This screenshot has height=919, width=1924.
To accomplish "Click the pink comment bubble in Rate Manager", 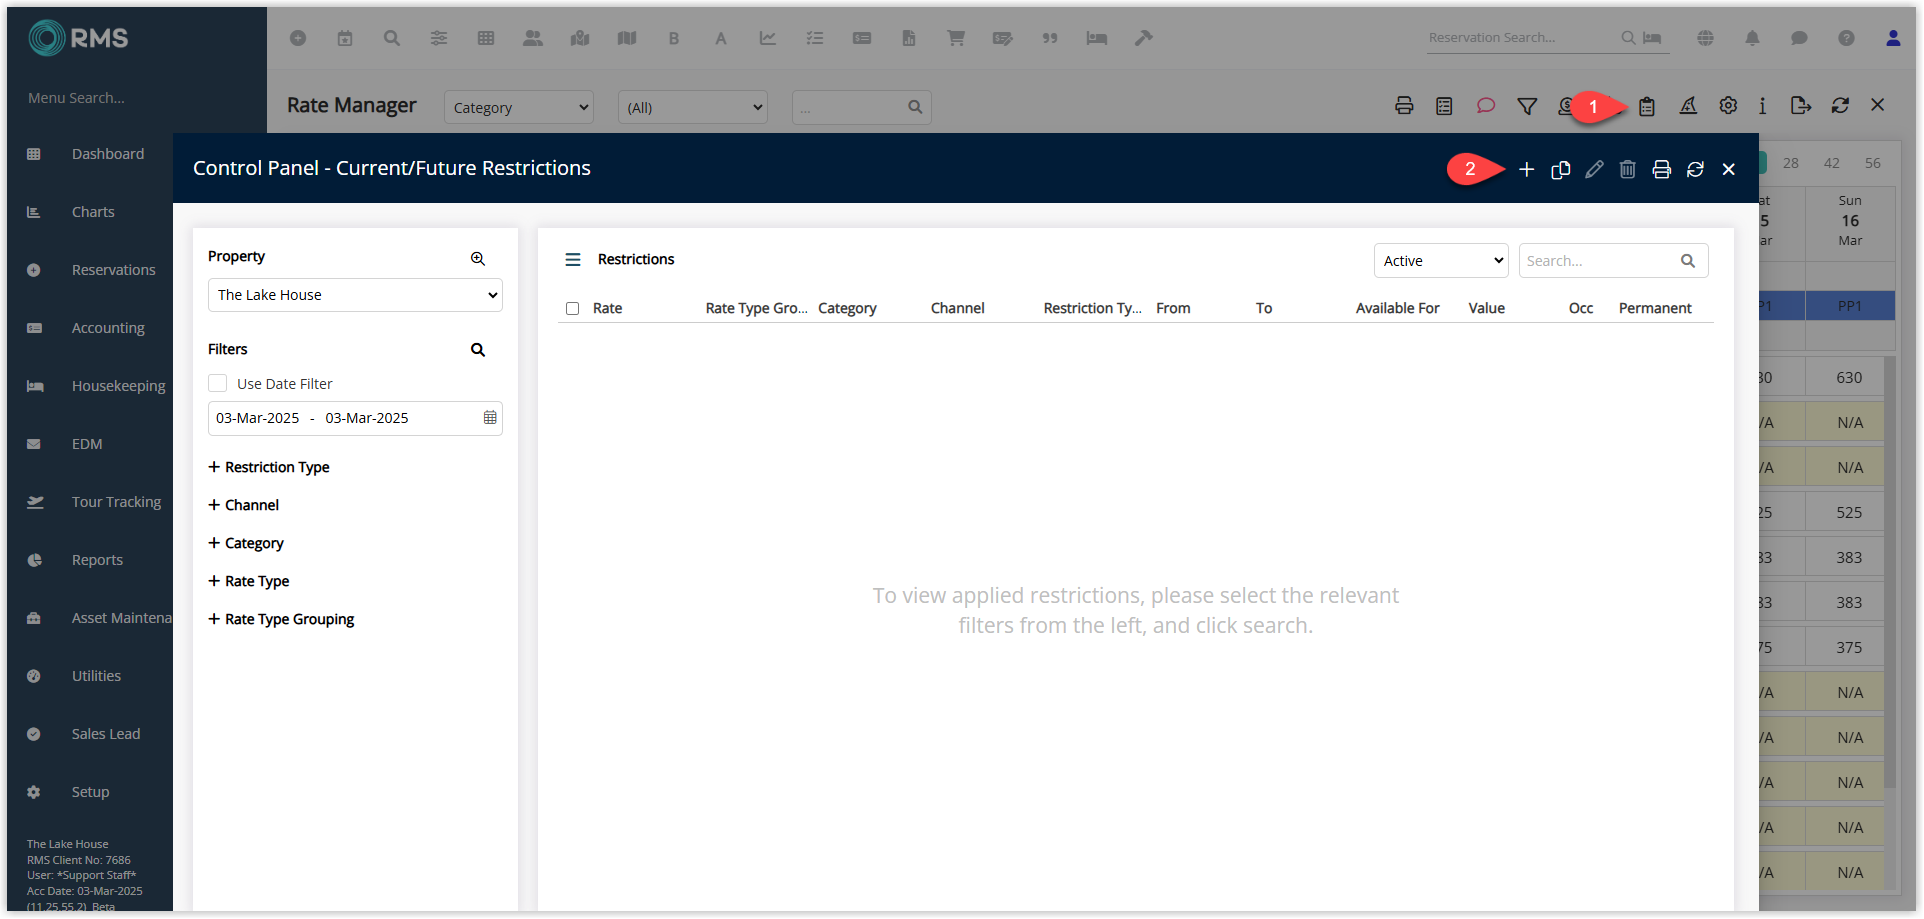I will [1486, 106].
